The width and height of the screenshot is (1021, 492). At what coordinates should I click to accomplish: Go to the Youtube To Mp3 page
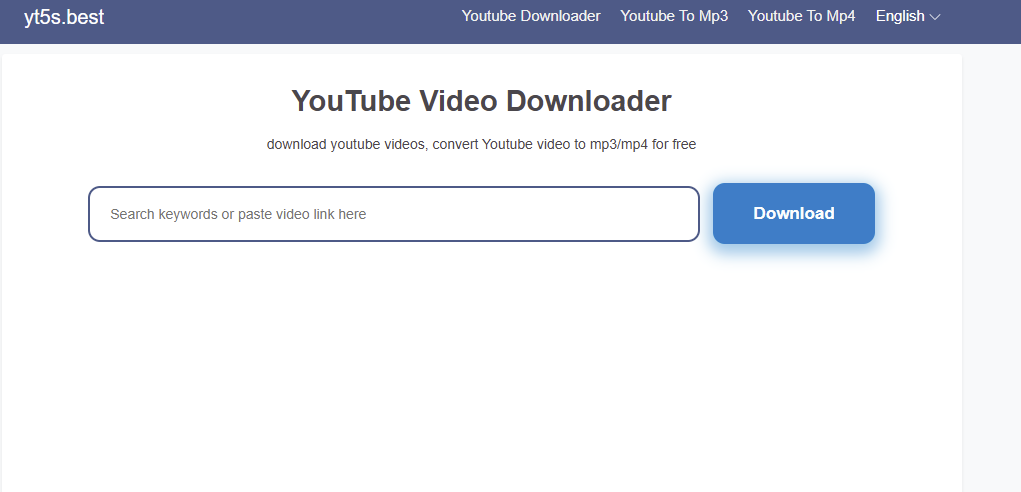(674, 16)
